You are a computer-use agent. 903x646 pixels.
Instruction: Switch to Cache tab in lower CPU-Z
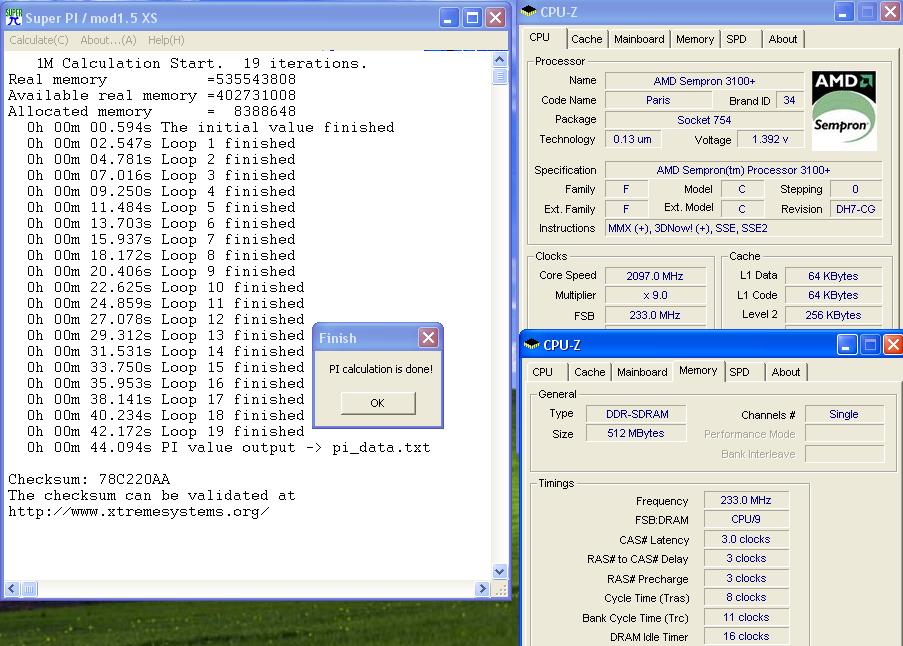pos(589,372)
